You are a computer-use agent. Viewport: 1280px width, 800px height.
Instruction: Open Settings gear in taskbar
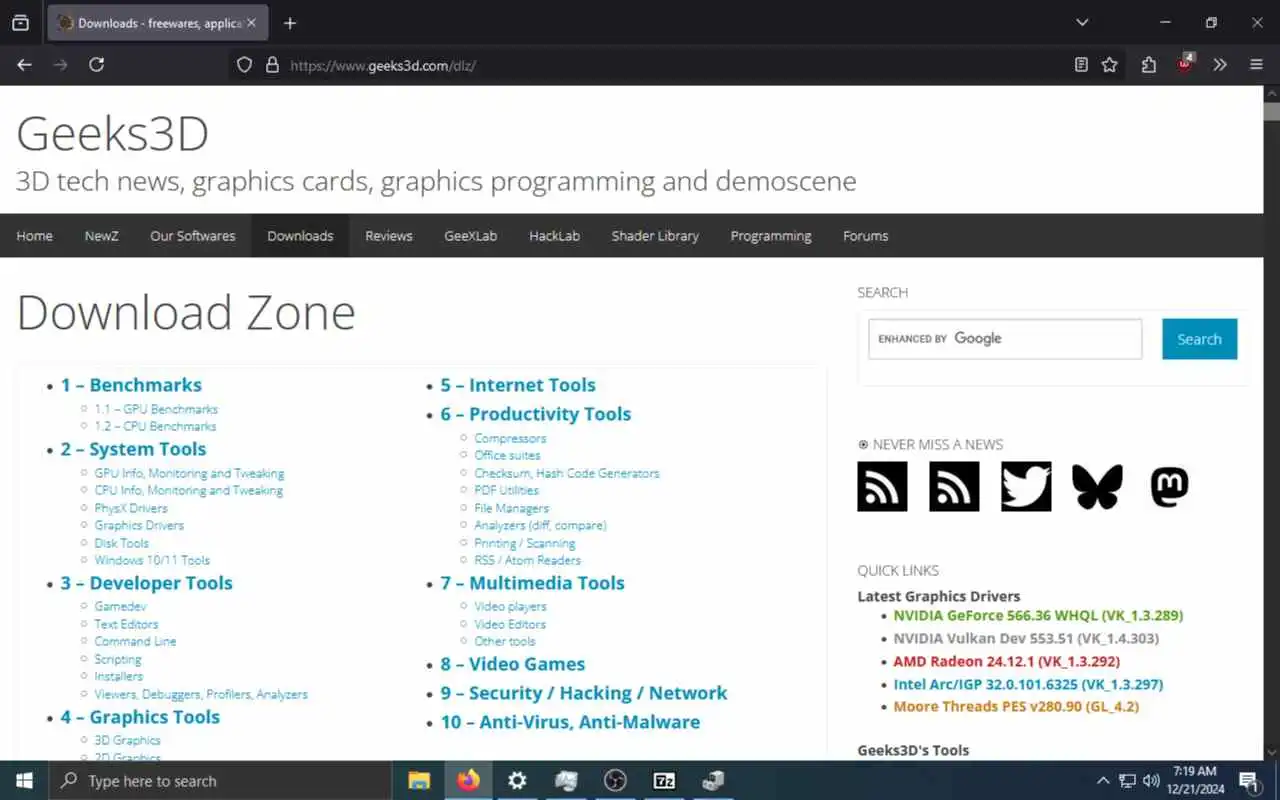coord(517,781)
